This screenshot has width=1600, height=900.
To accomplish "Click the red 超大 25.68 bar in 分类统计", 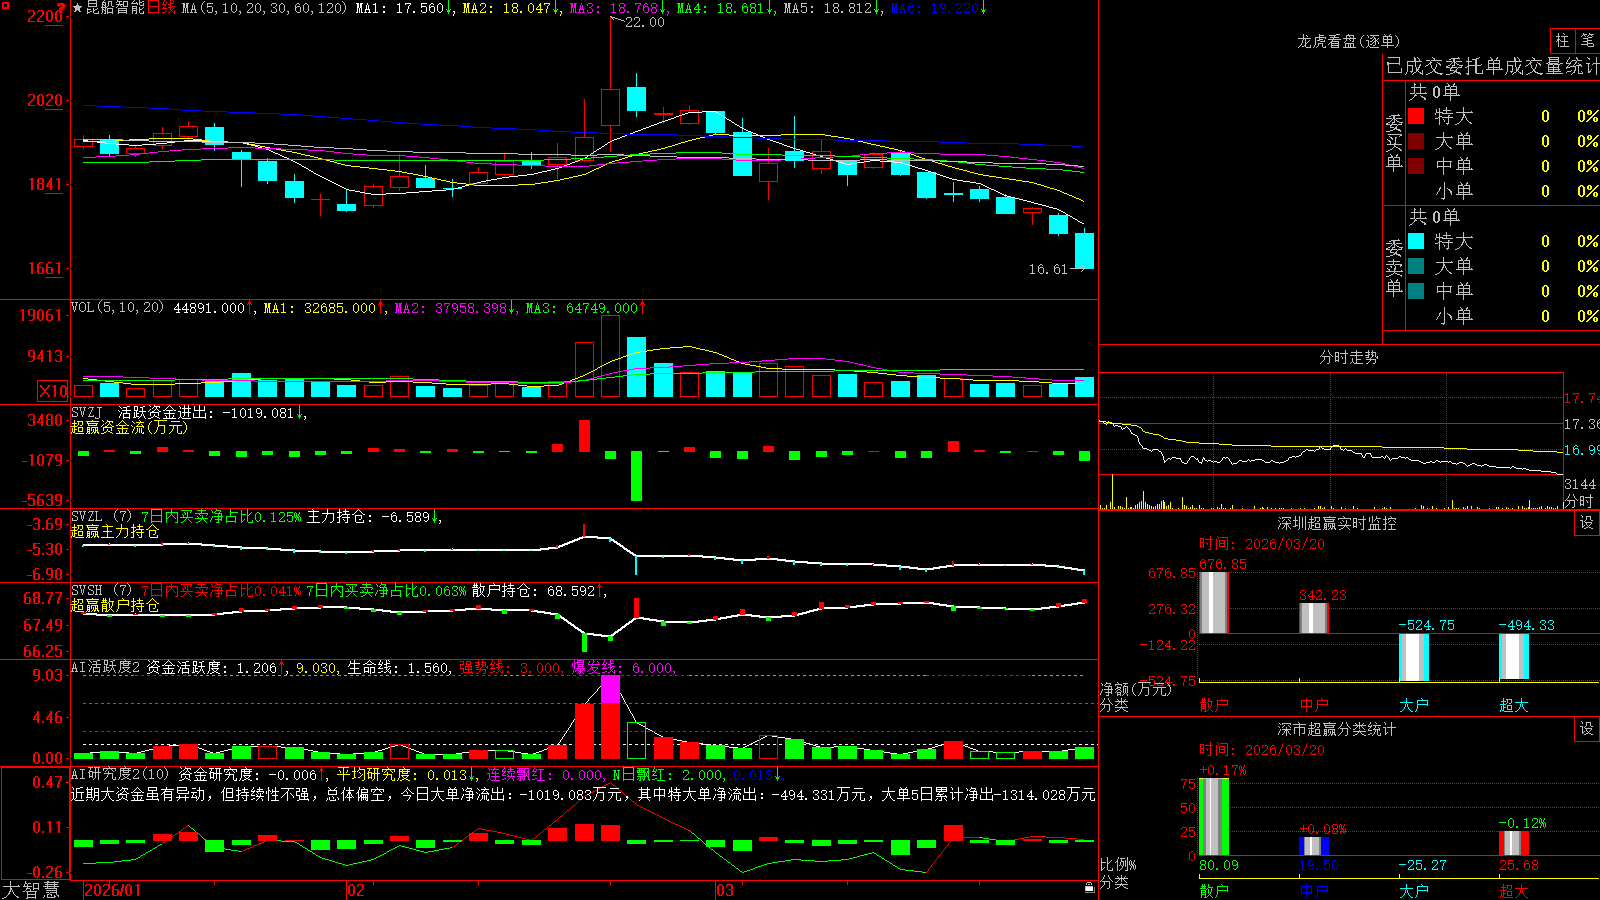I will pyautogui.click(x=1514, y=843).
